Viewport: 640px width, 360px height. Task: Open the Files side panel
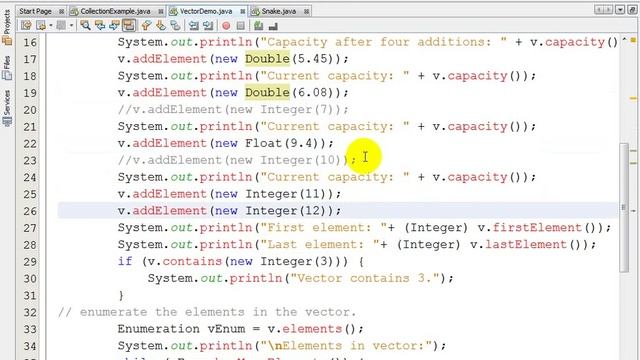coord(7,68)
